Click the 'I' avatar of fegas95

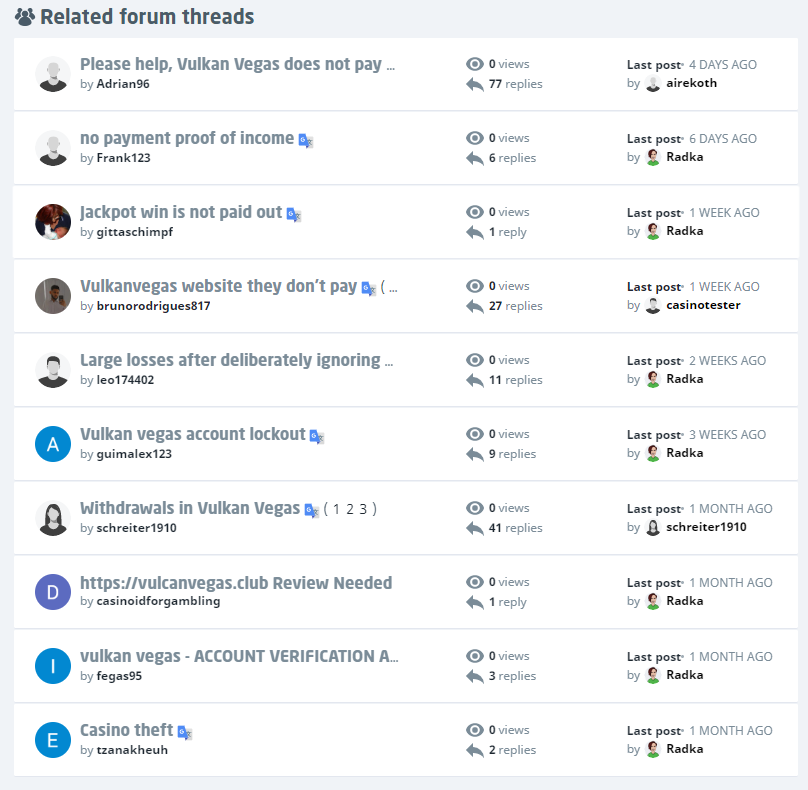(53, 666)
